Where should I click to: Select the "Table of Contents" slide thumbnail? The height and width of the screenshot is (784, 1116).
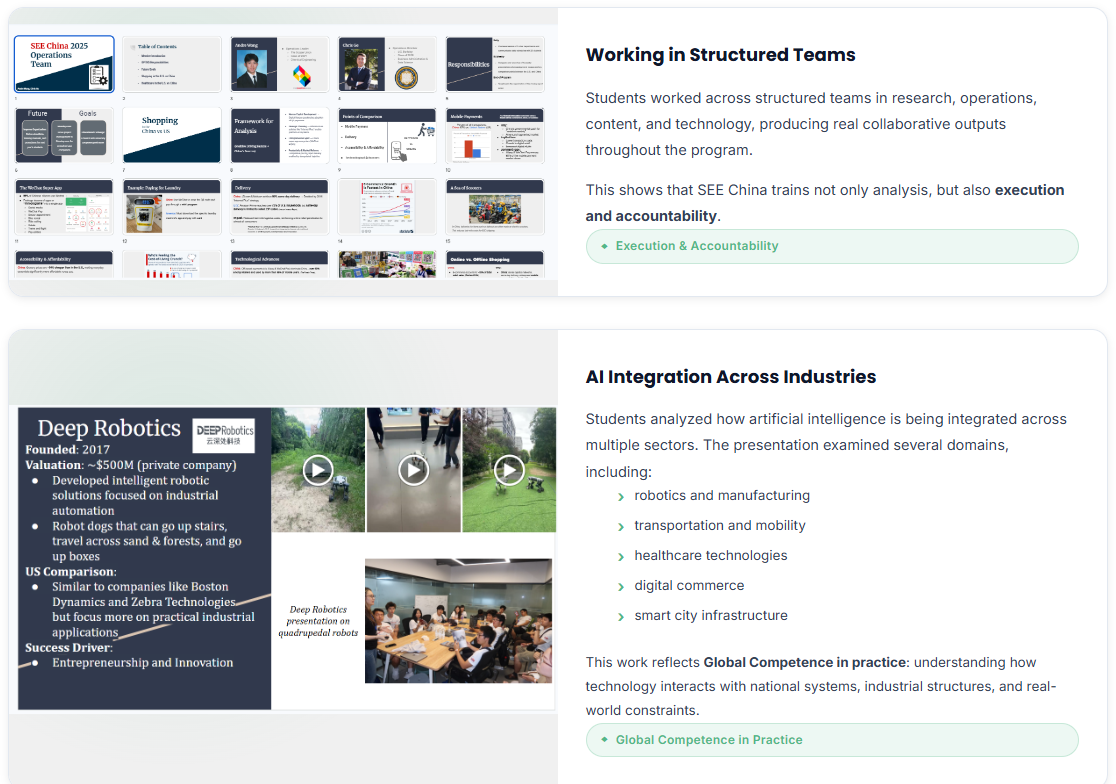click(171, 64)
